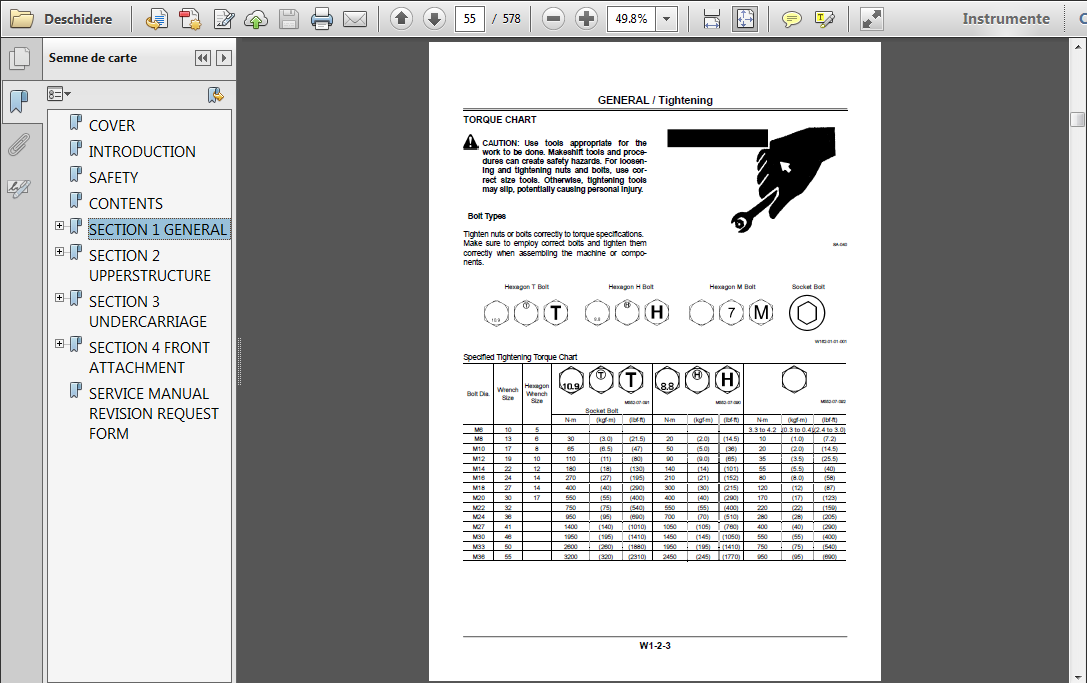Viewport: 1087px width, 683px height.
Task: Open the SAFETY bookmark
Action: coord(113,178)
